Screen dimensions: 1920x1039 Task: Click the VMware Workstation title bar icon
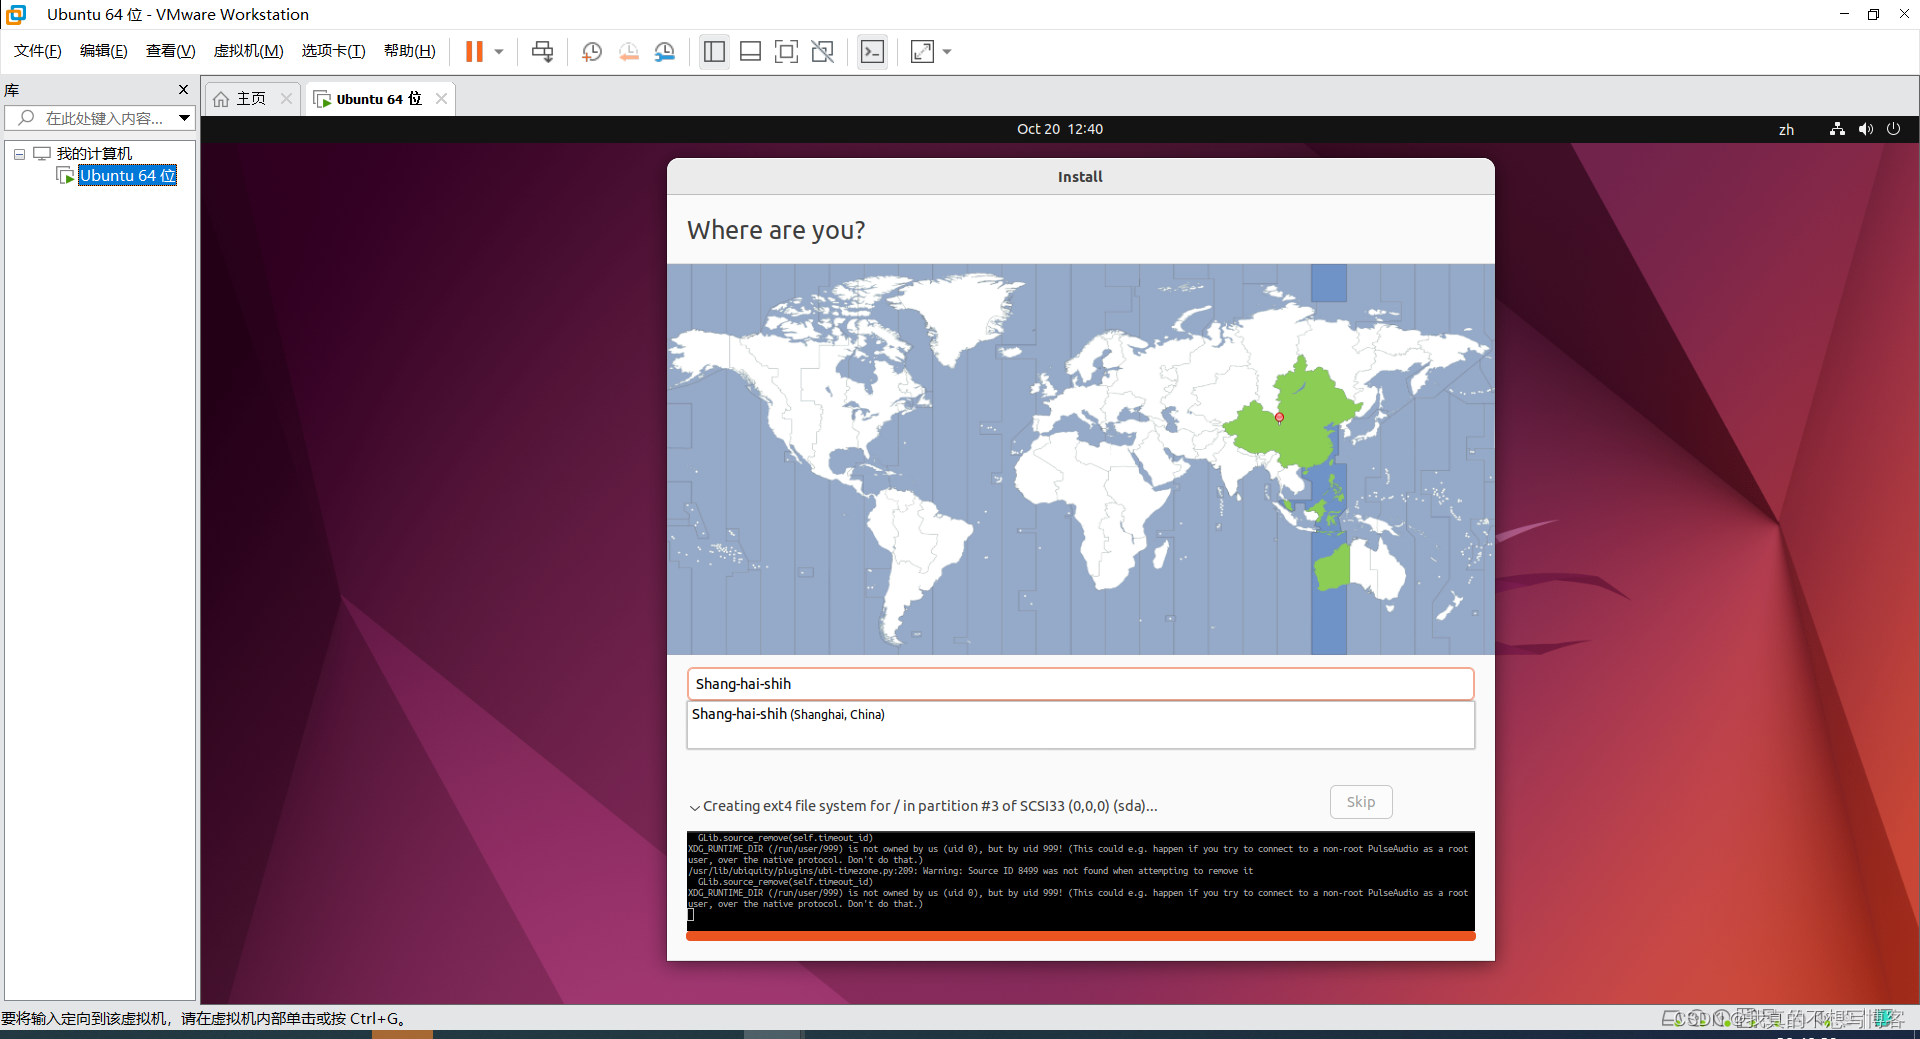pos(16,14)
